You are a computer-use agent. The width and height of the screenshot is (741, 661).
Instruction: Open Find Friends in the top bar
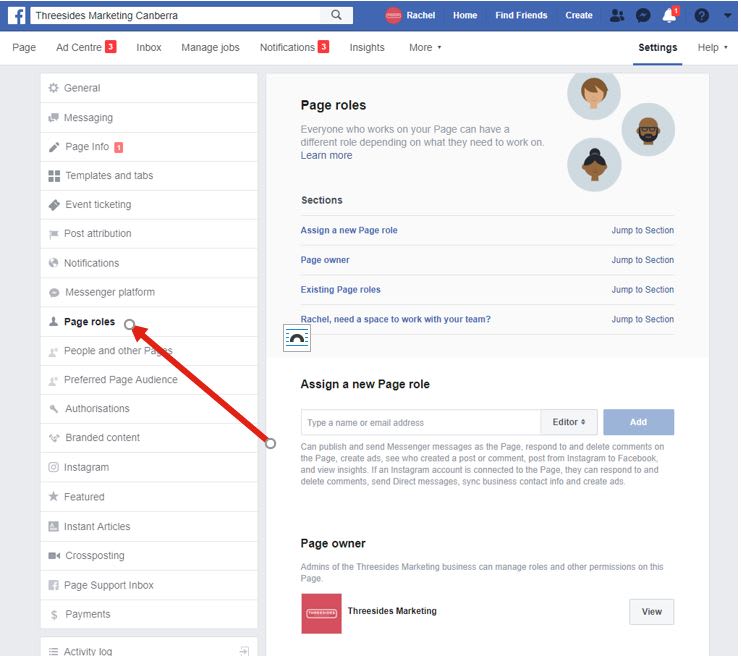click(x=523, y=16)
